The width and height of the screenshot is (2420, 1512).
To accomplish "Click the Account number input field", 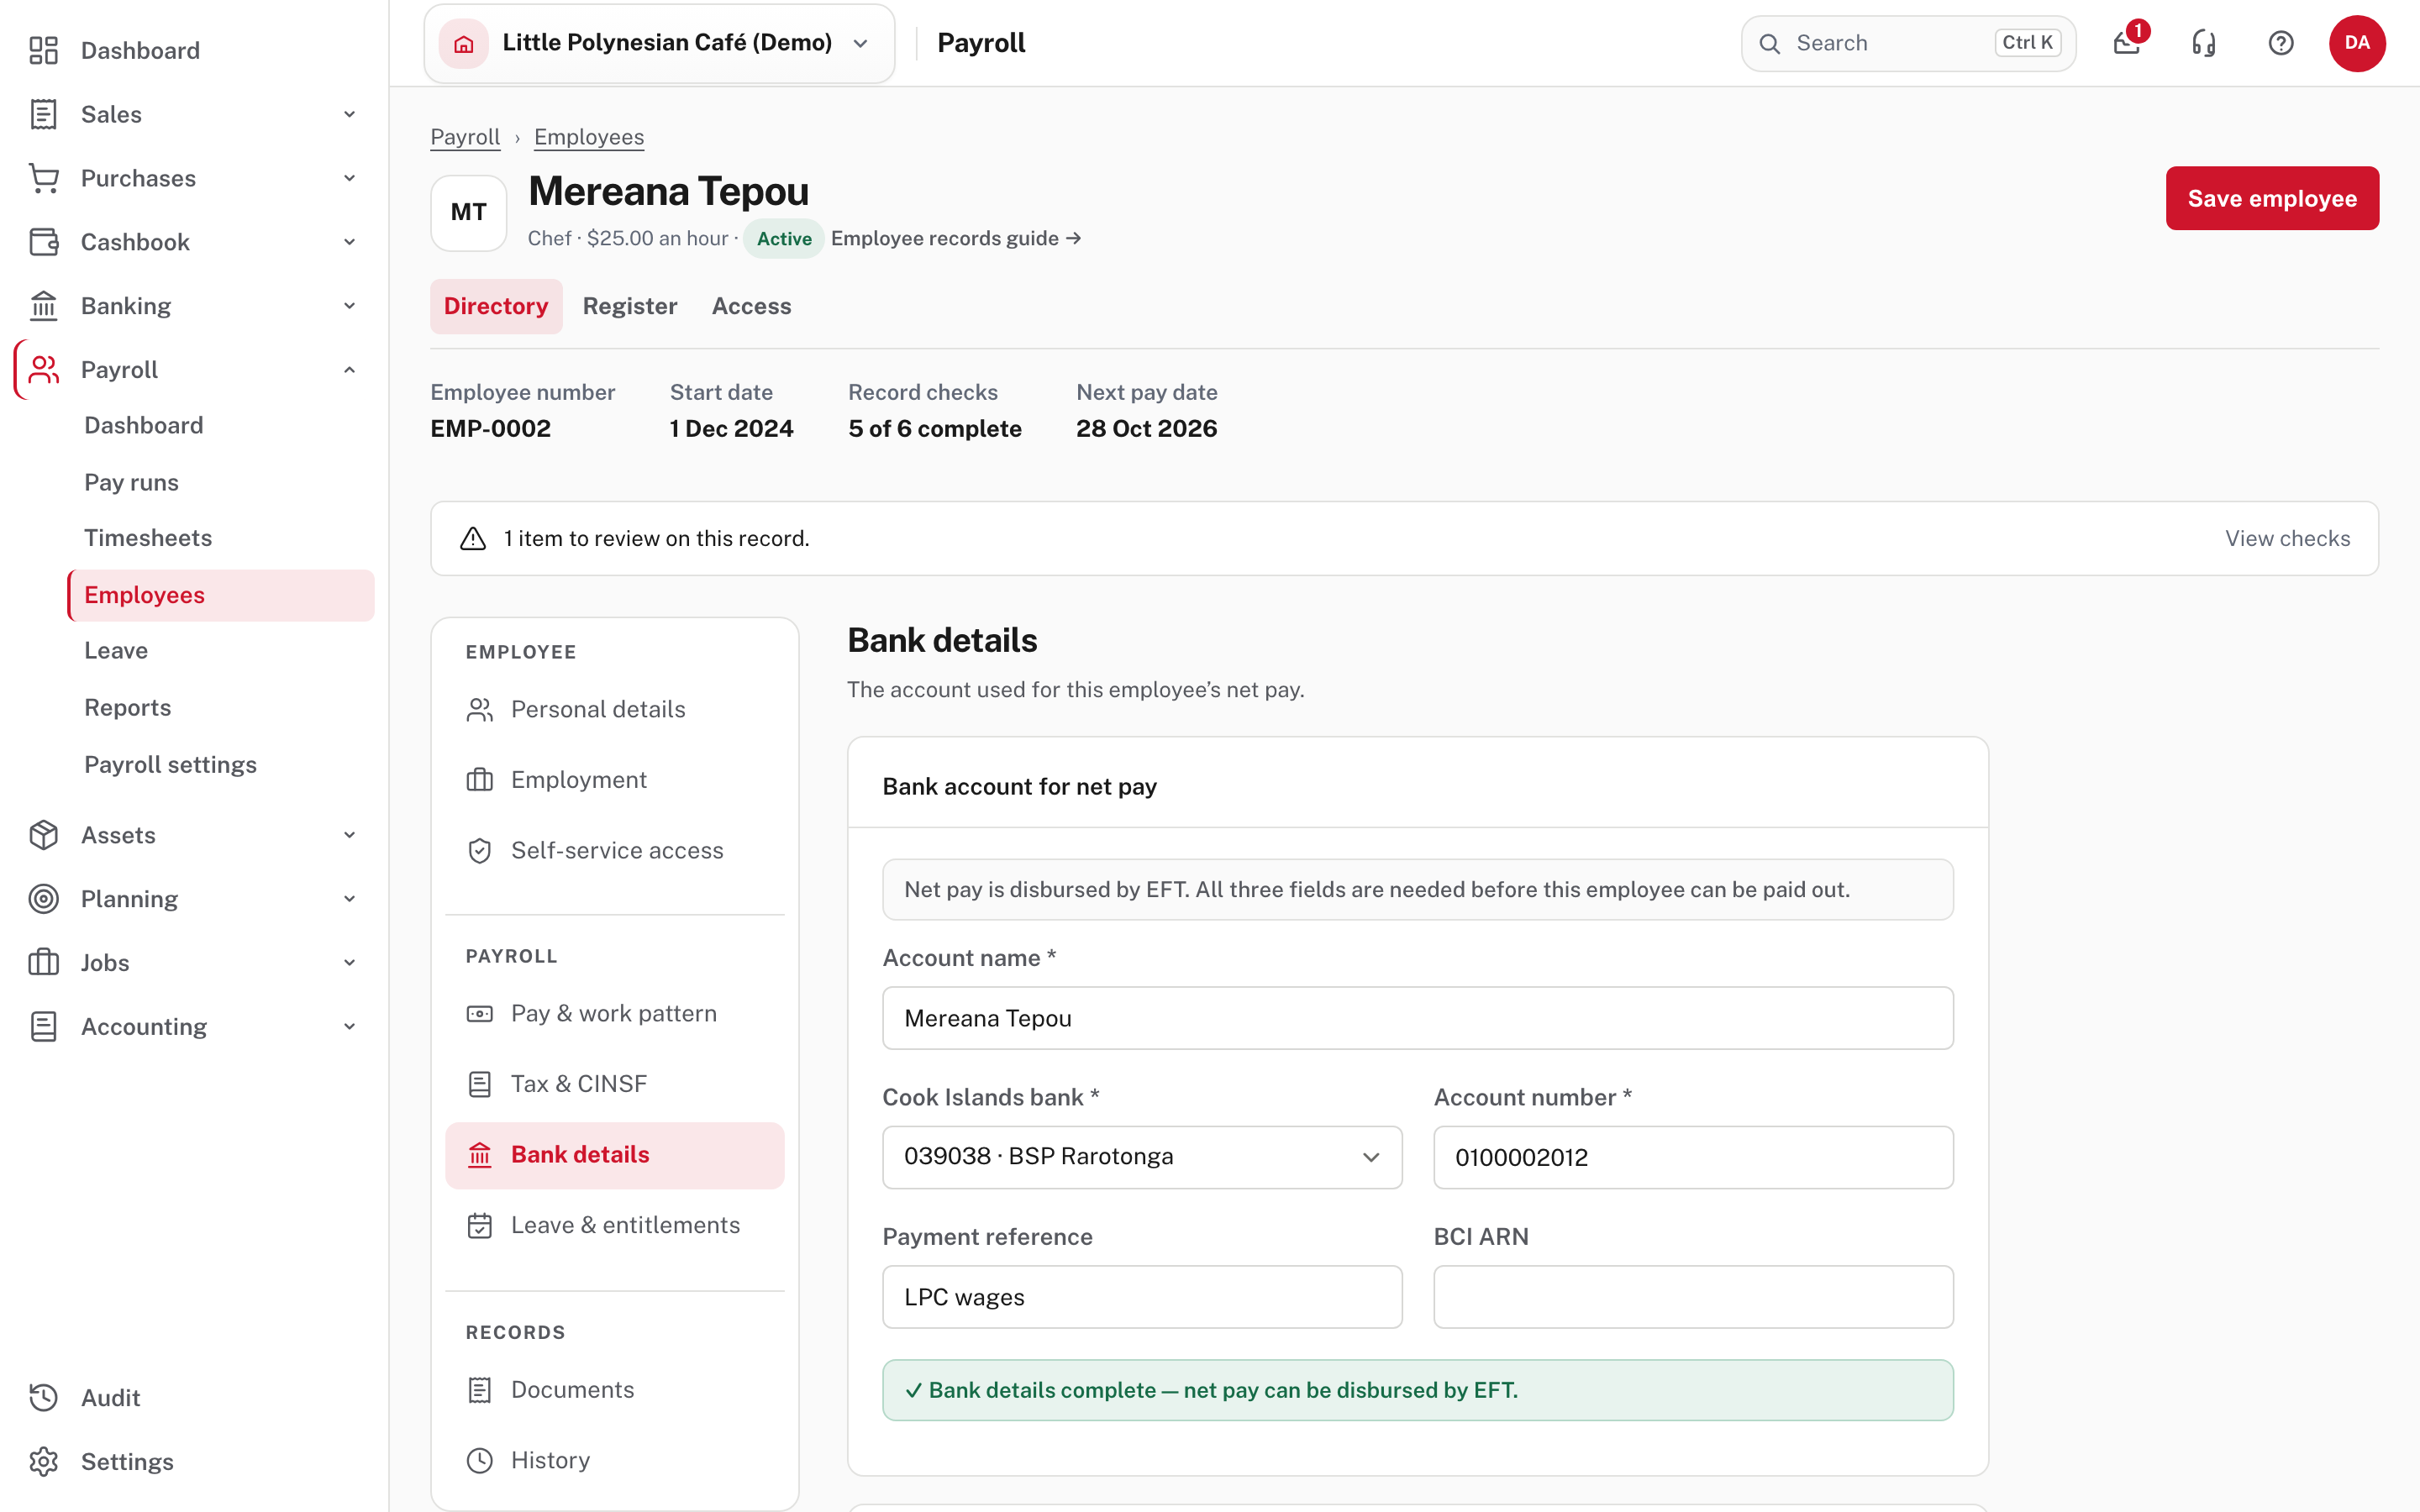I will pos(1693,1157).
